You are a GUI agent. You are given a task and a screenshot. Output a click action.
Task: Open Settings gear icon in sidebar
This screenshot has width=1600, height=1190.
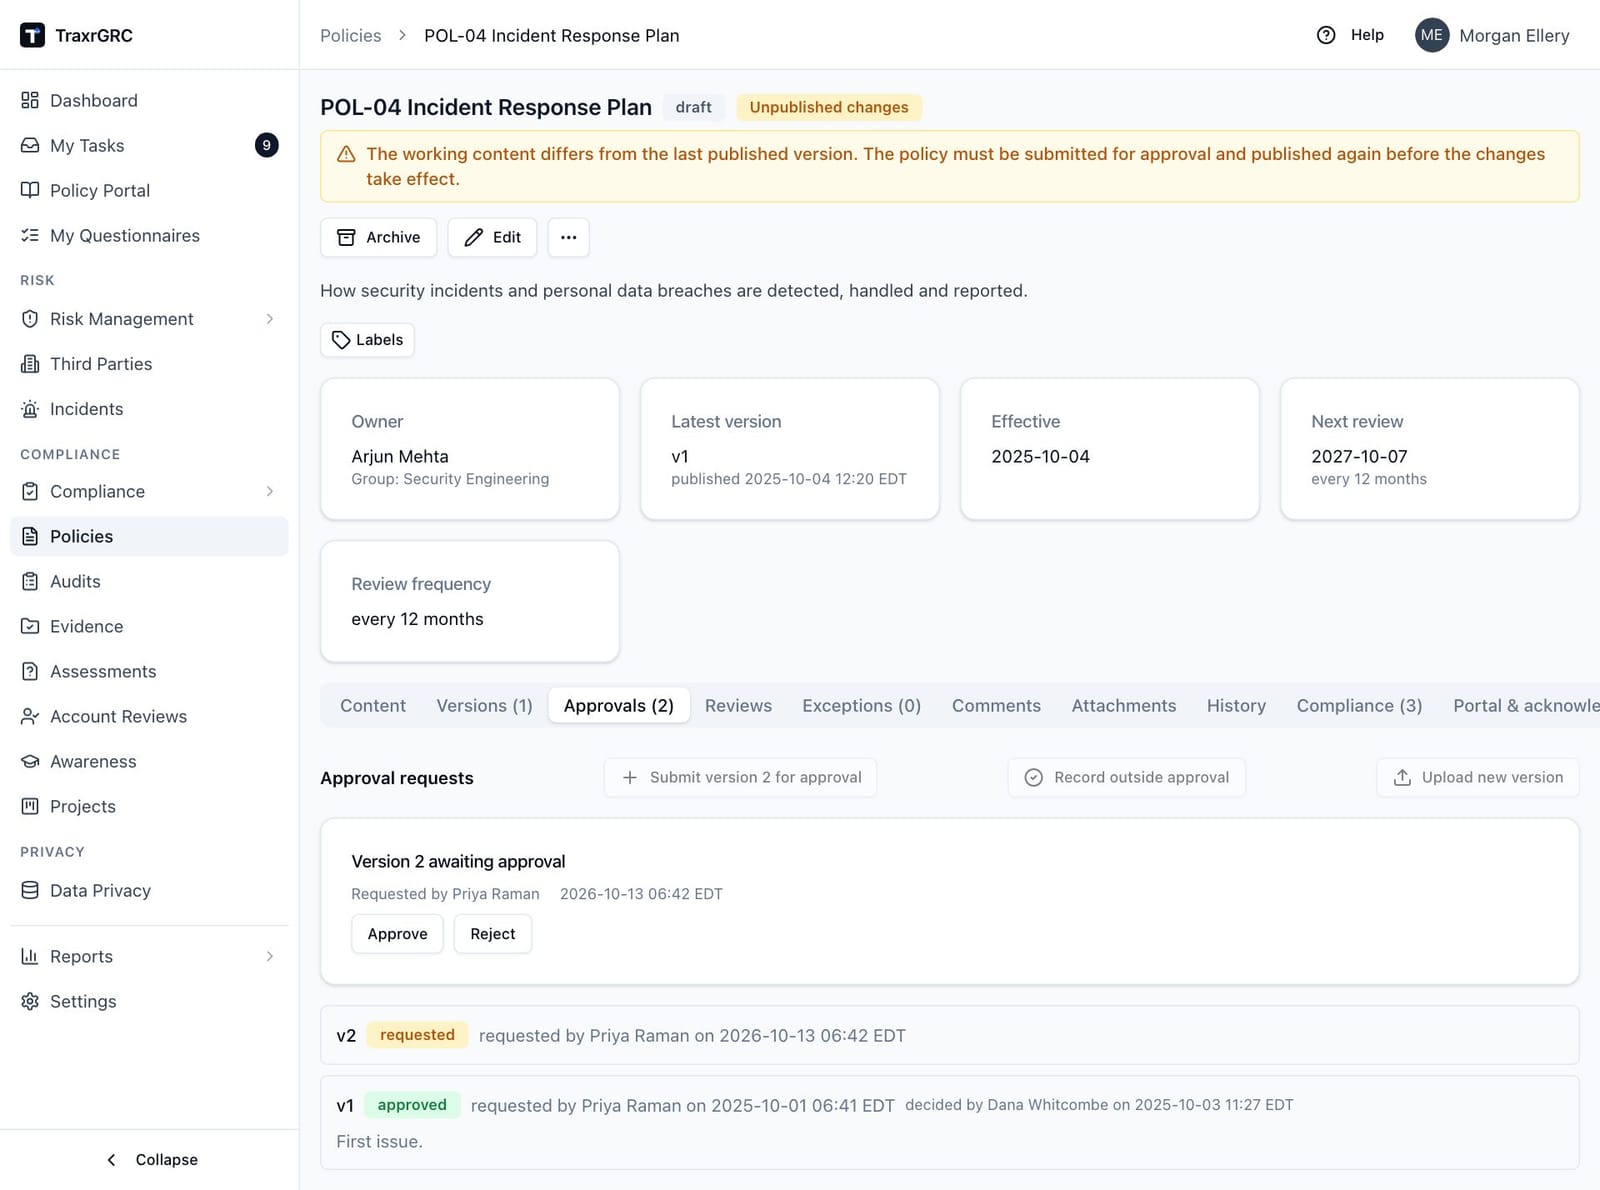(x=30, y=1001)
